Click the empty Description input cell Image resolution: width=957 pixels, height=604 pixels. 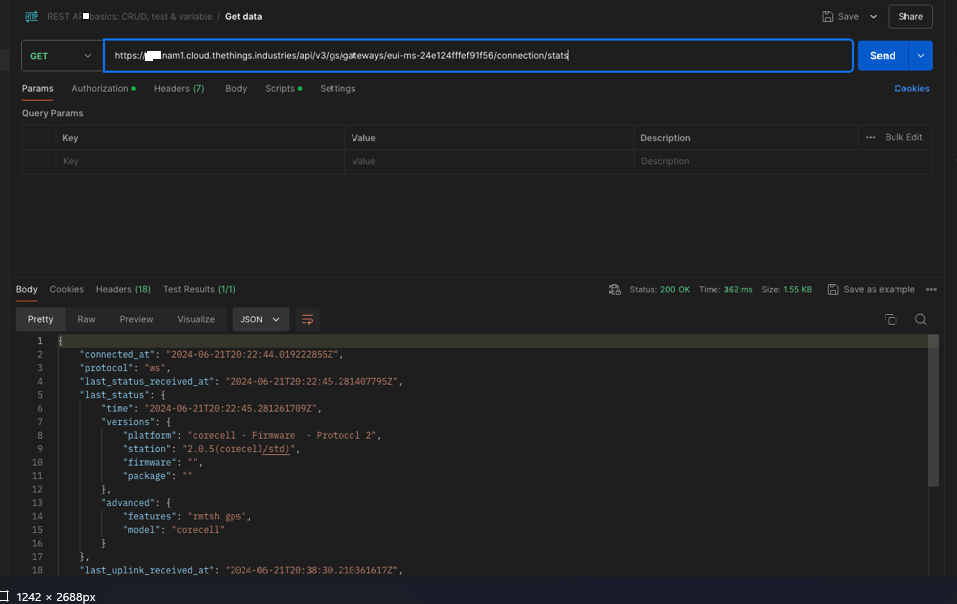[783, 161]
